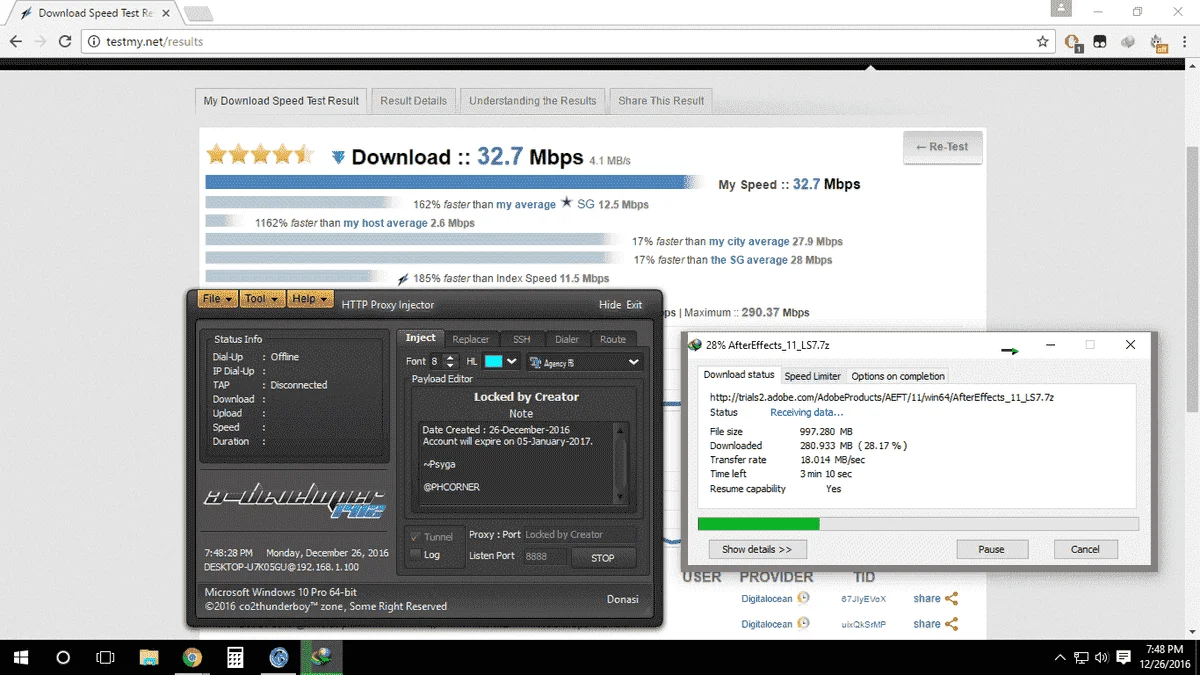Open Calculator from the taskbar

[235, 658]
